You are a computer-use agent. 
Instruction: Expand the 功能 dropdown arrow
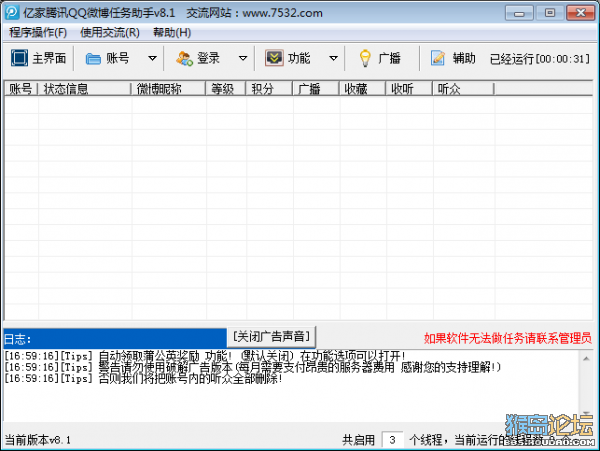tap(333, 59)
